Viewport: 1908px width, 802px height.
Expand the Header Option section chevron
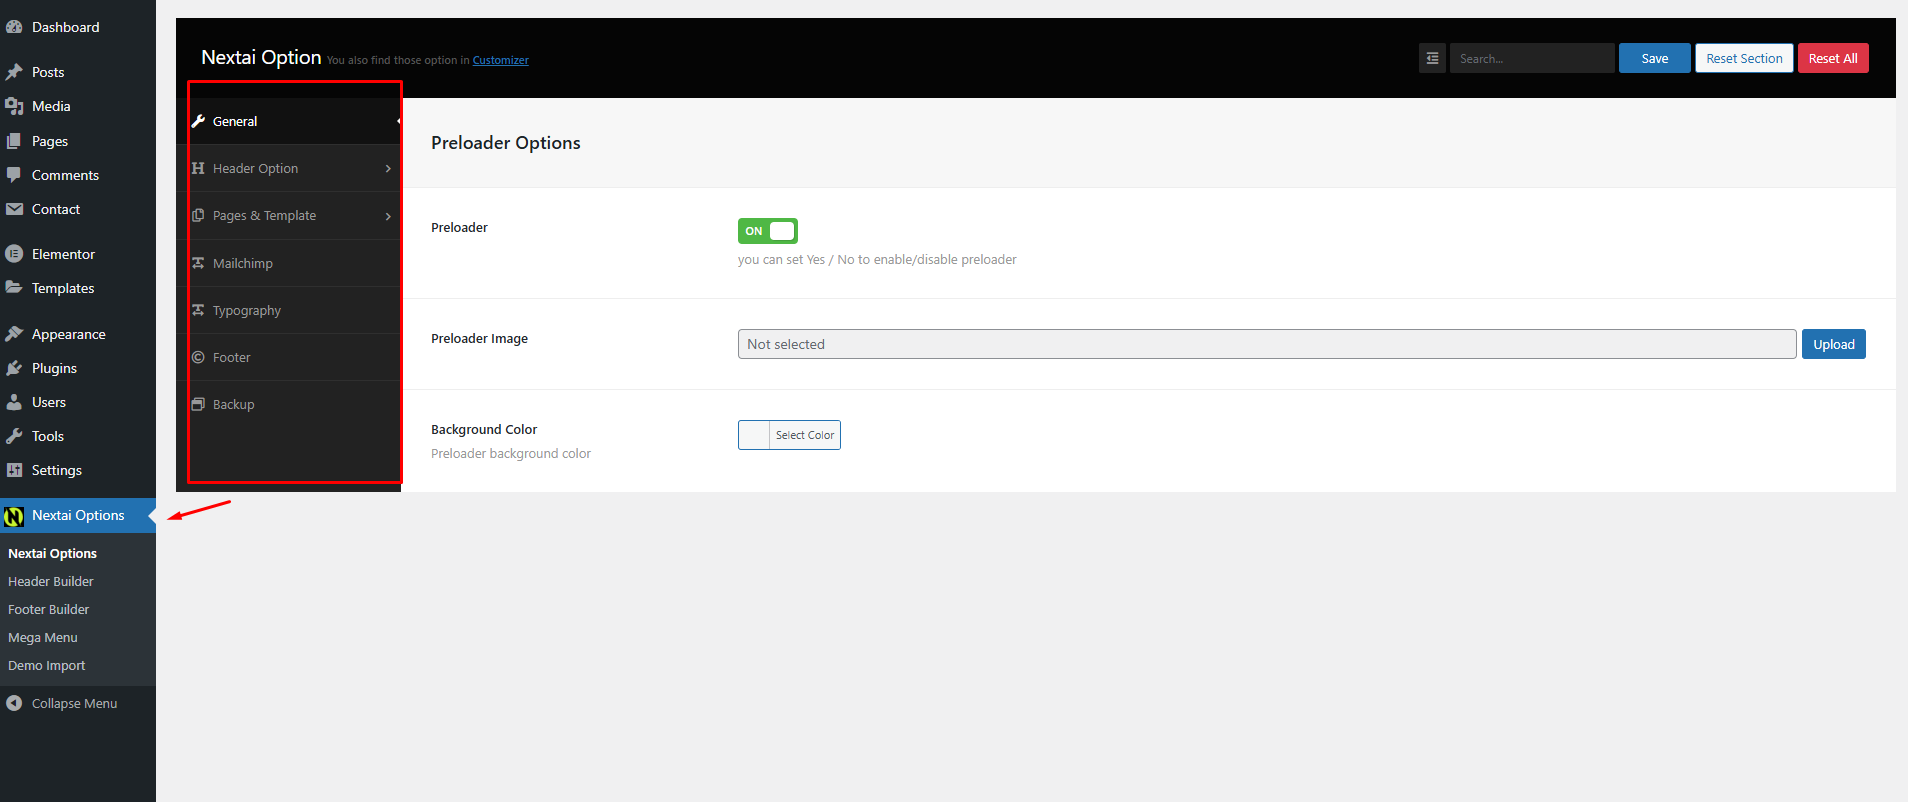point(388,169)
